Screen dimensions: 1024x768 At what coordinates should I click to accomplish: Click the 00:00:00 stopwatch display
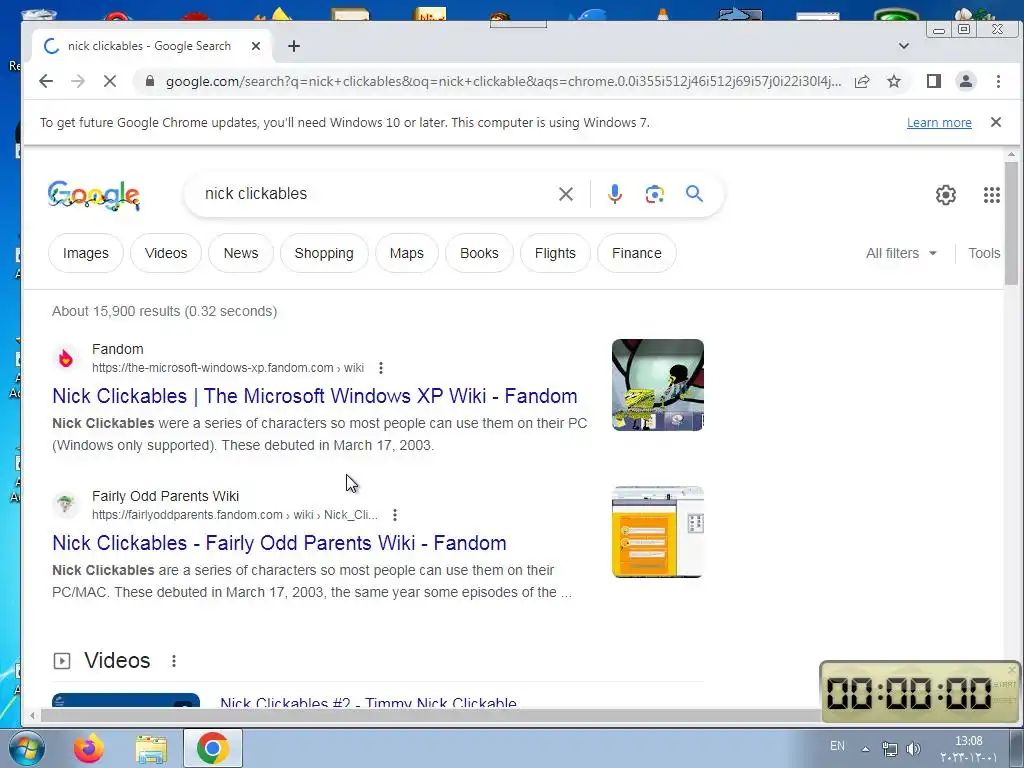tap(909, 693)
